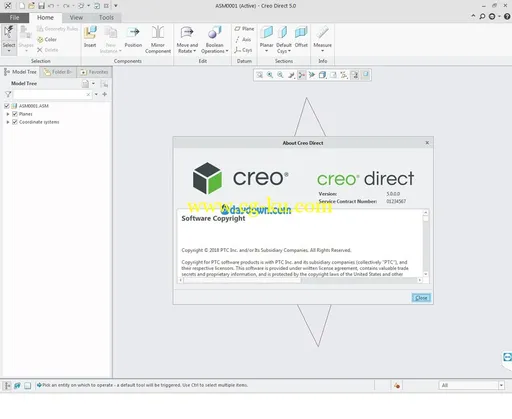Create a datum Axis
The width and height of the screenshot is (512, 419).
(243, 39)
